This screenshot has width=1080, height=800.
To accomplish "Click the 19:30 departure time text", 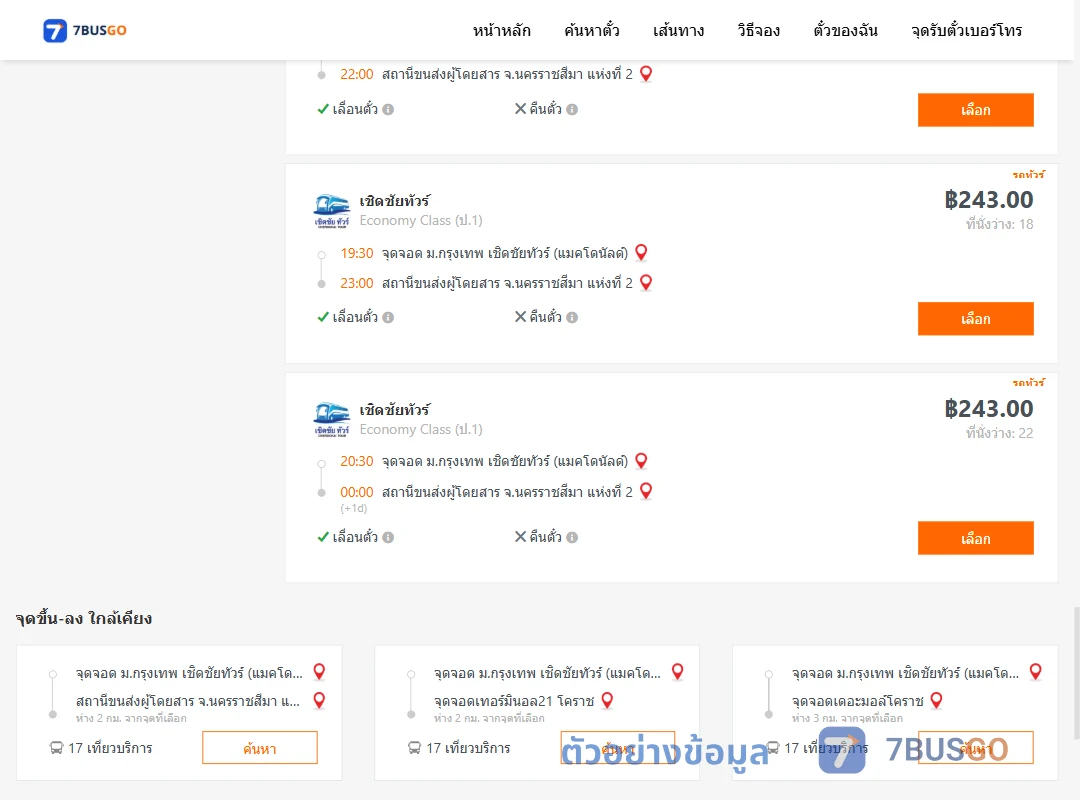I will [357, 253].
